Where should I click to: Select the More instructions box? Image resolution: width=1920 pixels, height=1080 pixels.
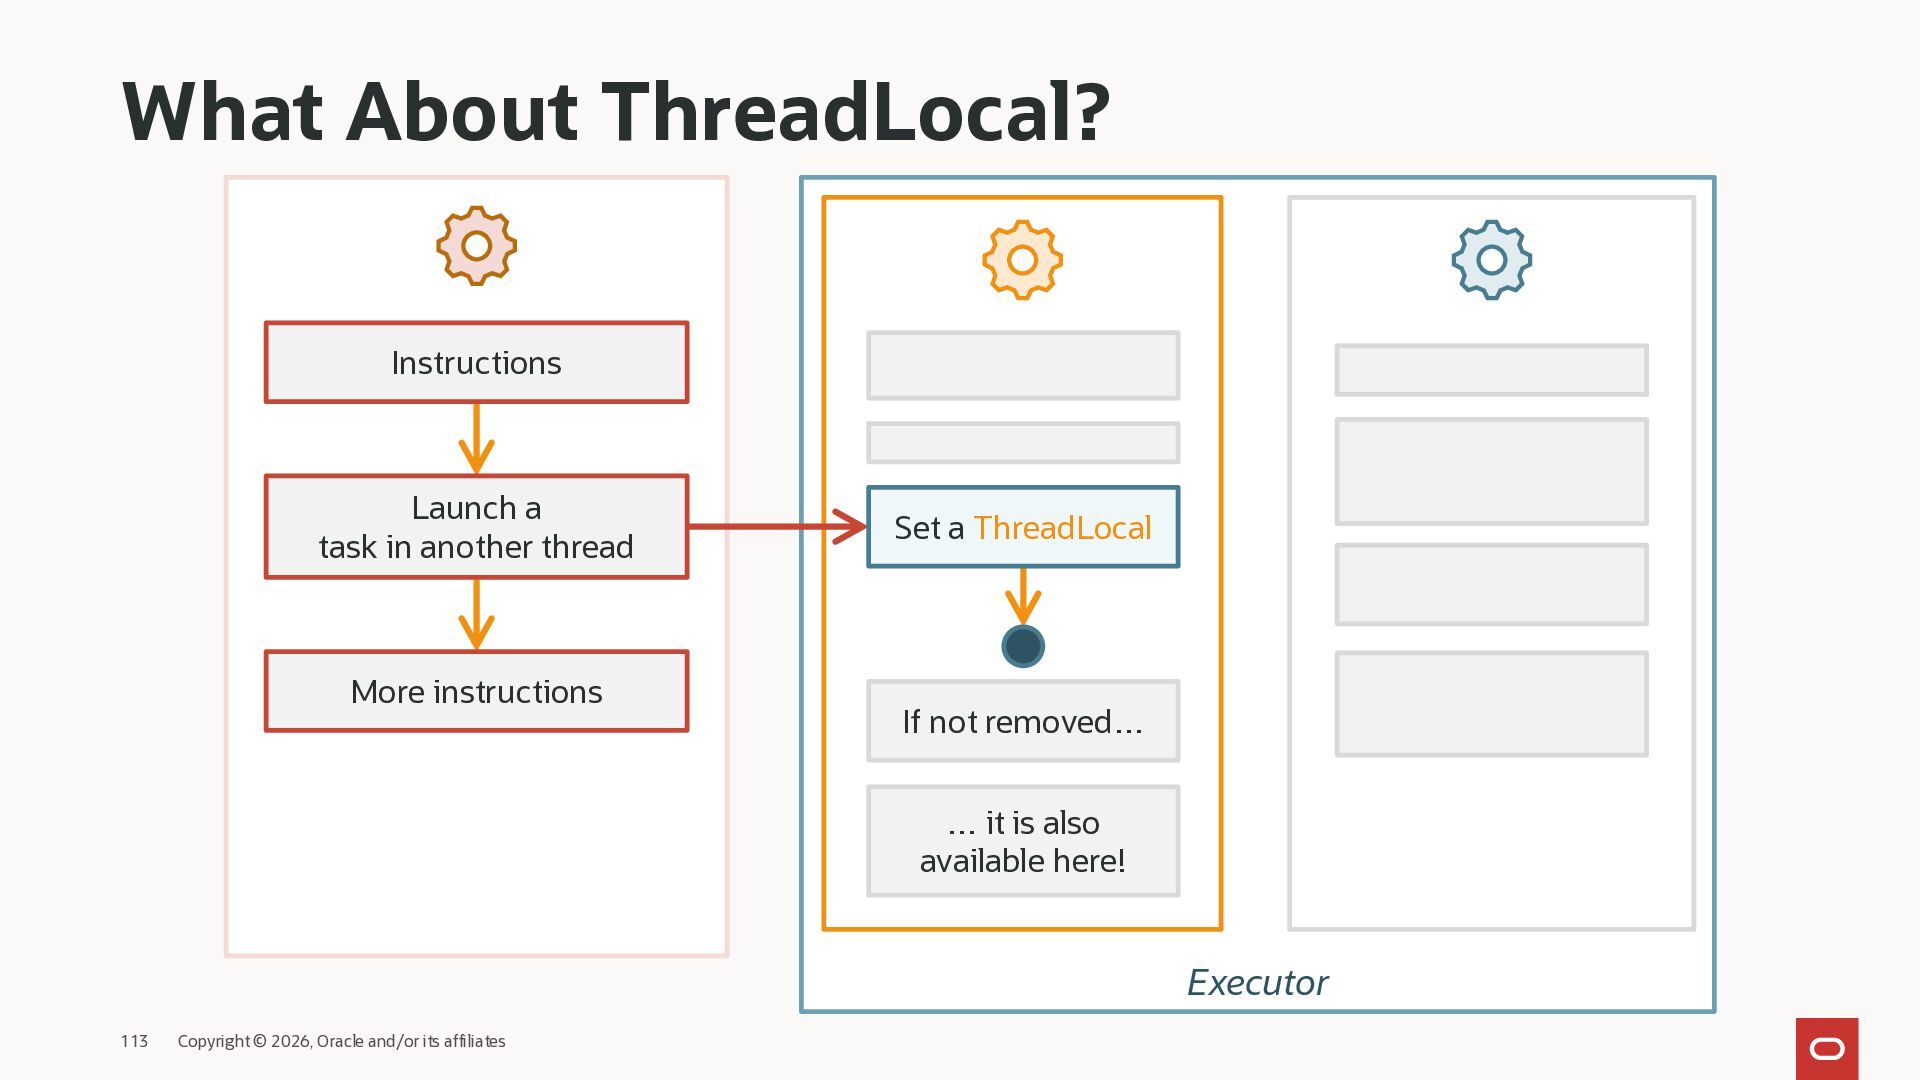476,692
